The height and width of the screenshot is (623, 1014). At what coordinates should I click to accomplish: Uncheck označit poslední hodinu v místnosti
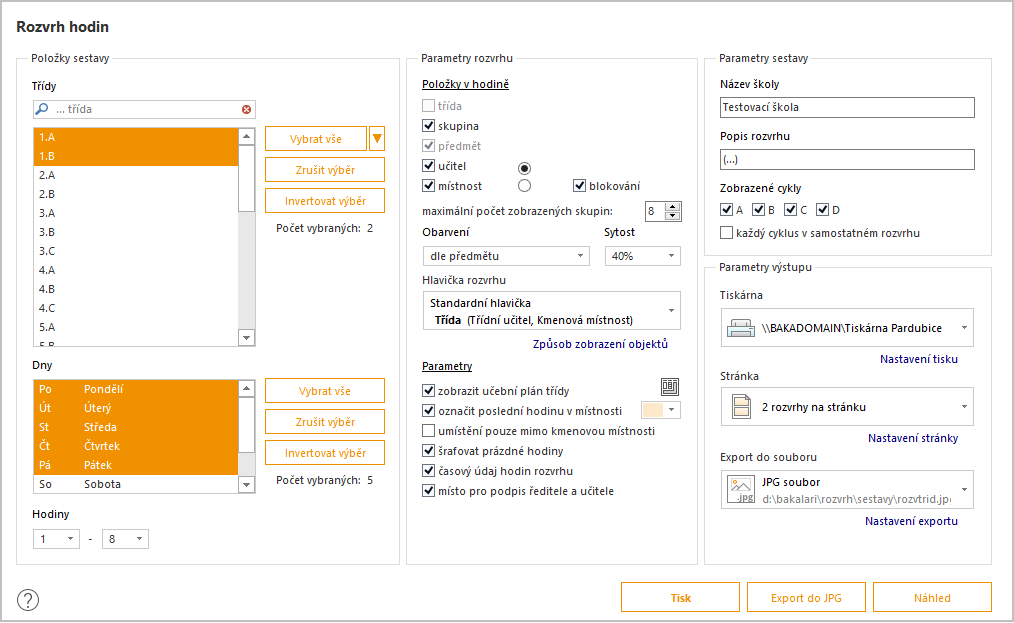click(x=428, y=410)
